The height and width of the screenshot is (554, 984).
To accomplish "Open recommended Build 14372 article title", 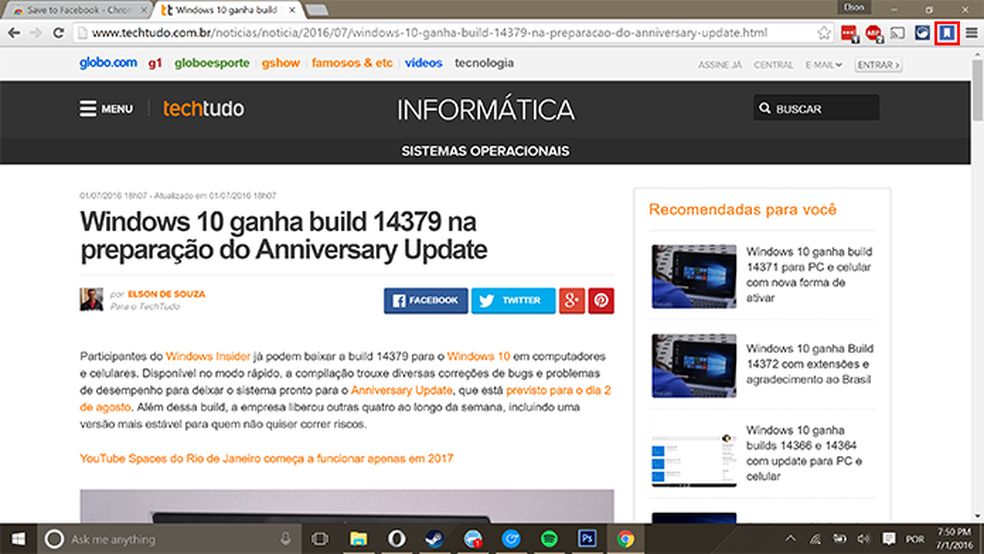I will point(810,364).
